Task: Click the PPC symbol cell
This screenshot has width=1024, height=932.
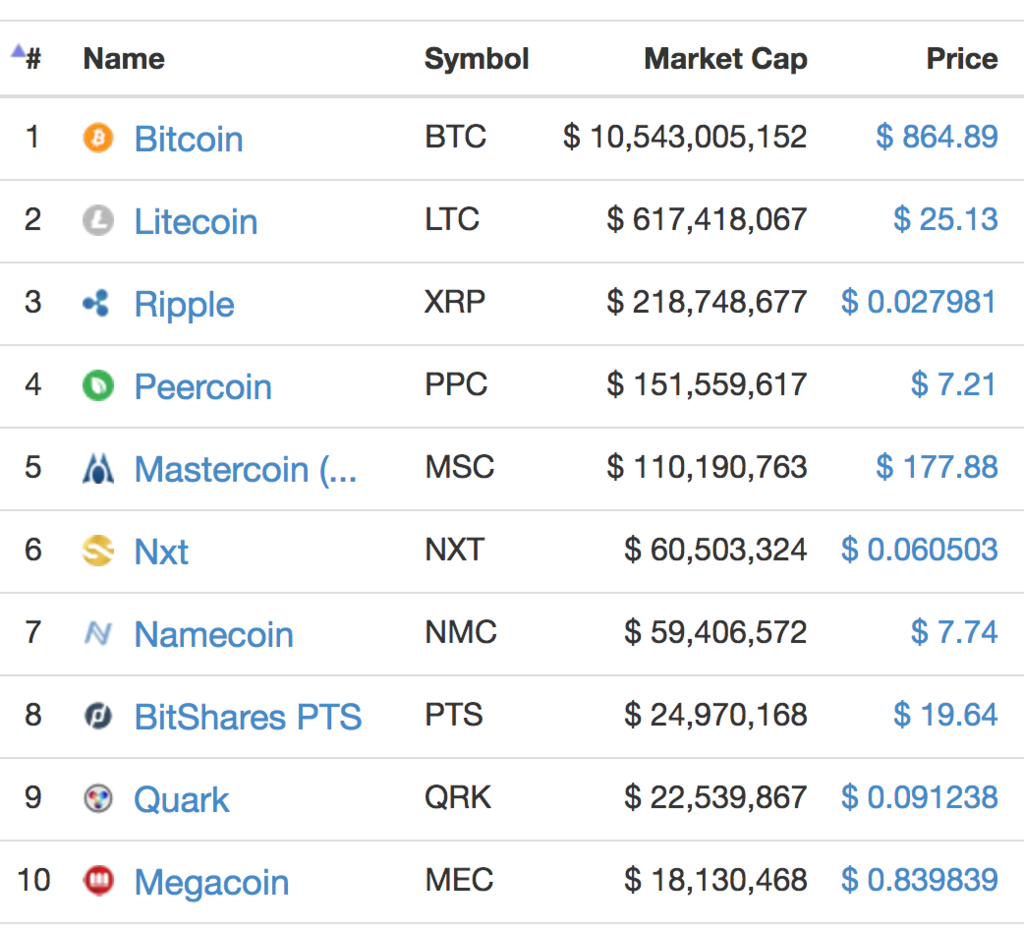Action: (x=456, y=385)
